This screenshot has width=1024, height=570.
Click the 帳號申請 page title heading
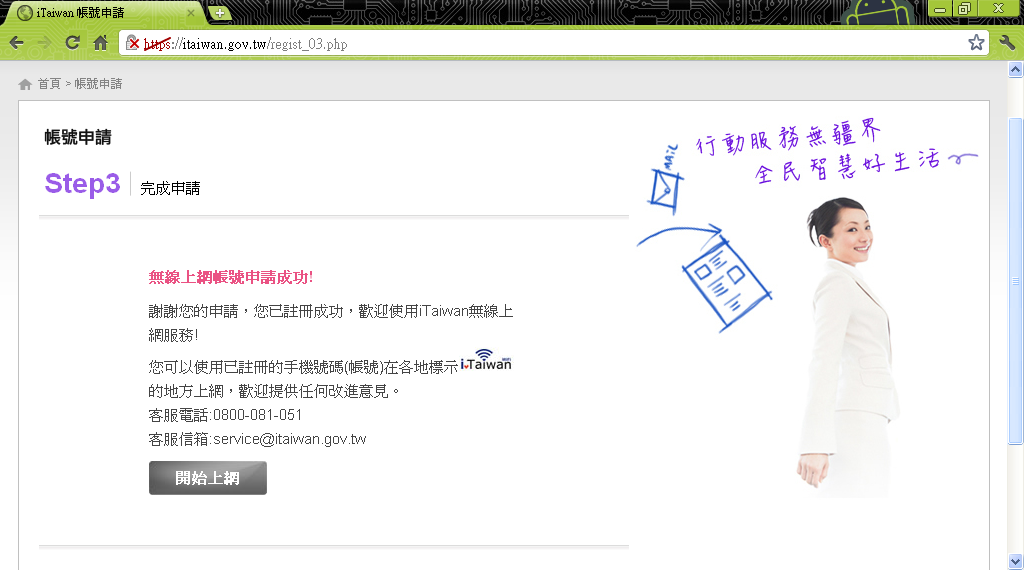[78, 137]
